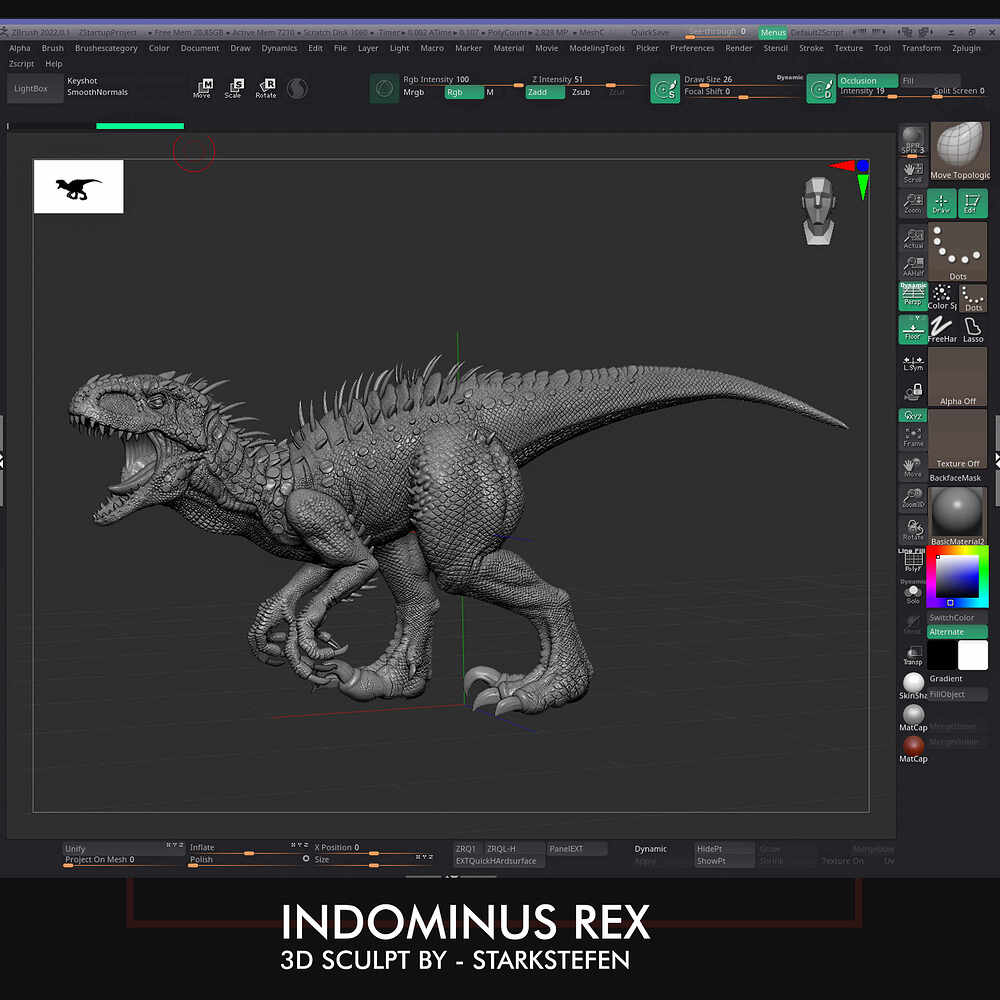The width and height of the screenshot is (1000, 1000).
Task: Select the red MatCap material sphere
Action: (x=913, y=749)
